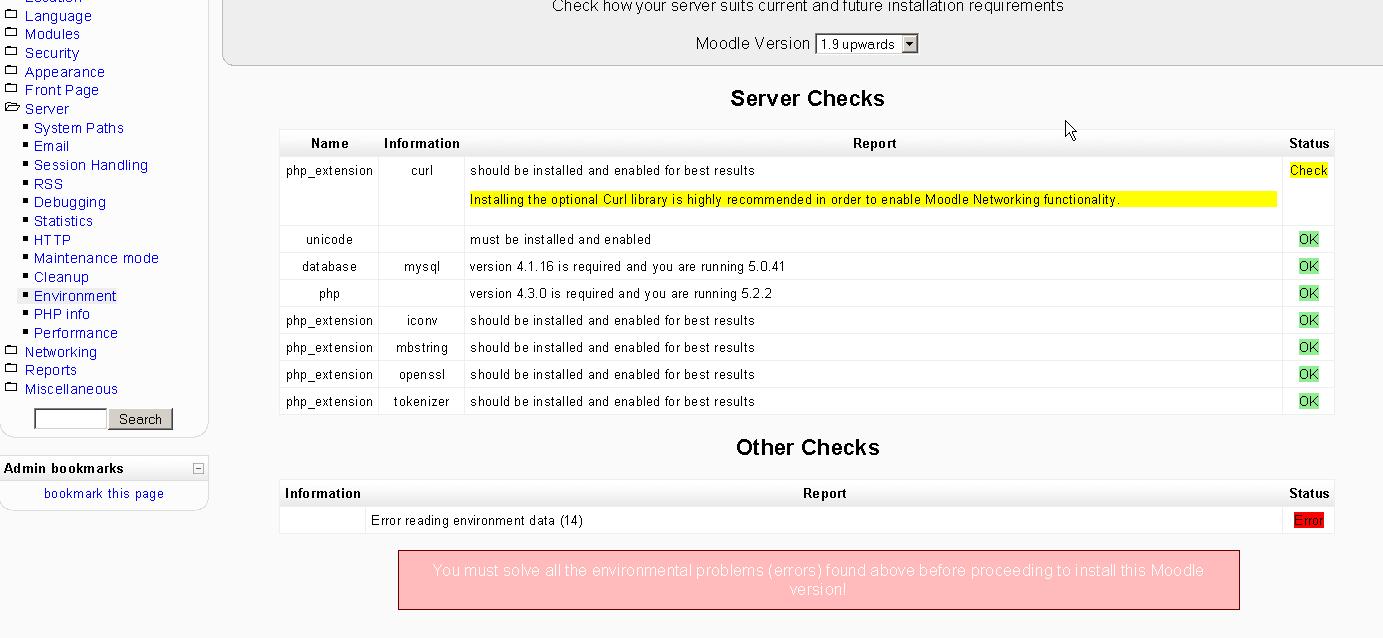The height and width of the screenshot is (638, 1383).
Task: Open the Networking link
Action: pyautogui.click(x=61, y=352)
